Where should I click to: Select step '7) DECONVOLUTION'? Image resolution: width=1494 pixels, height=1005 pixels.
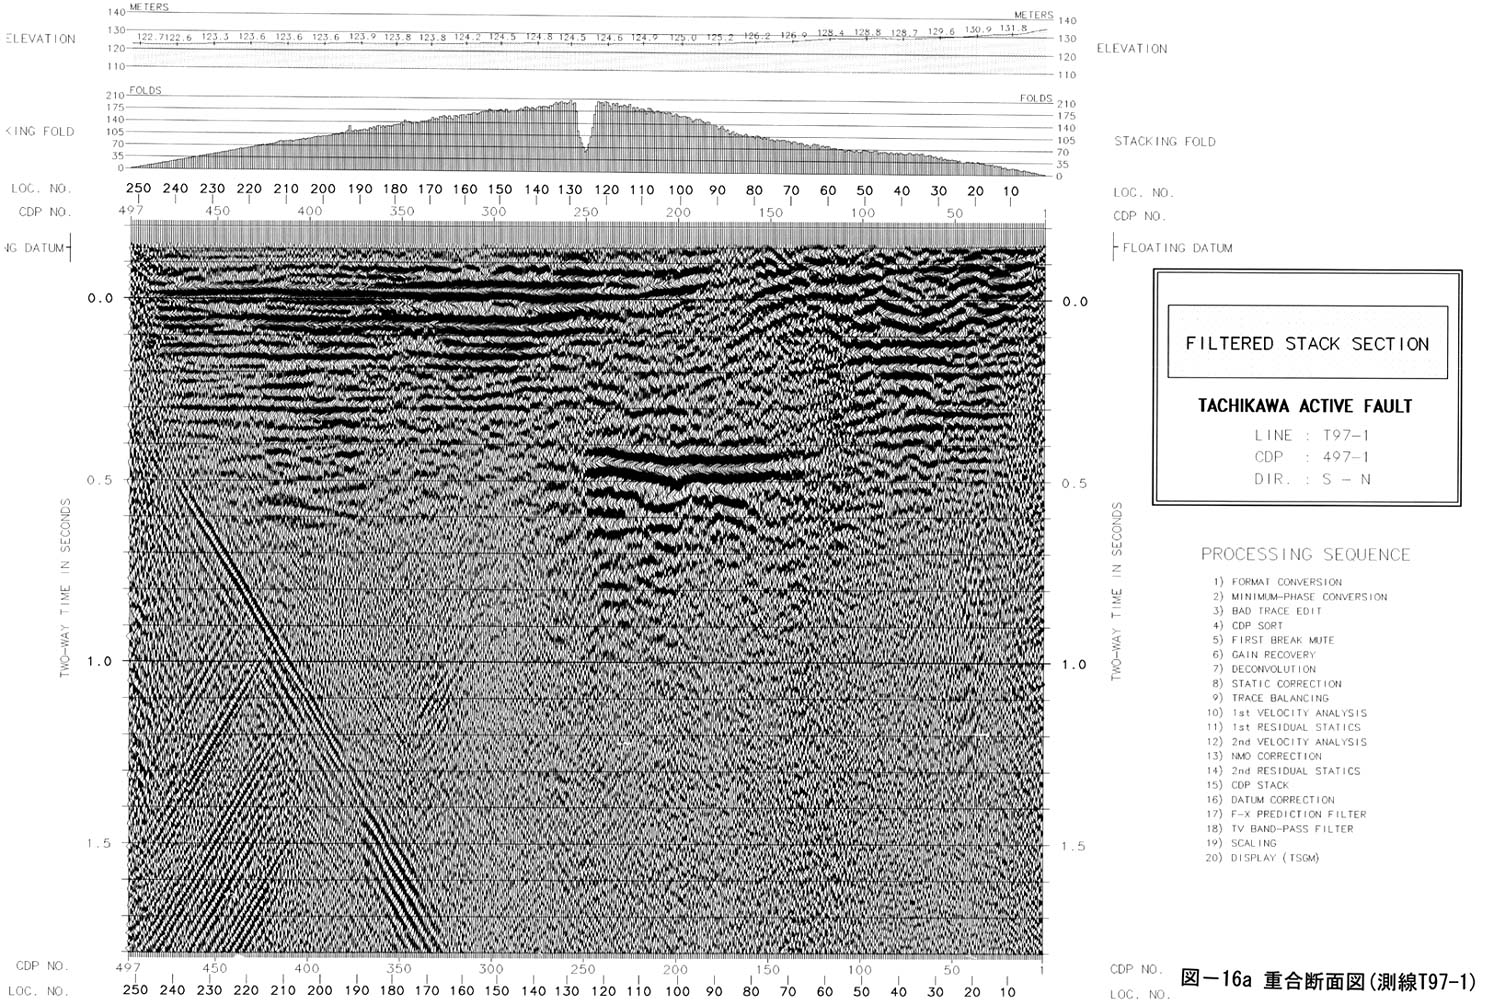tap(1264, 669)
